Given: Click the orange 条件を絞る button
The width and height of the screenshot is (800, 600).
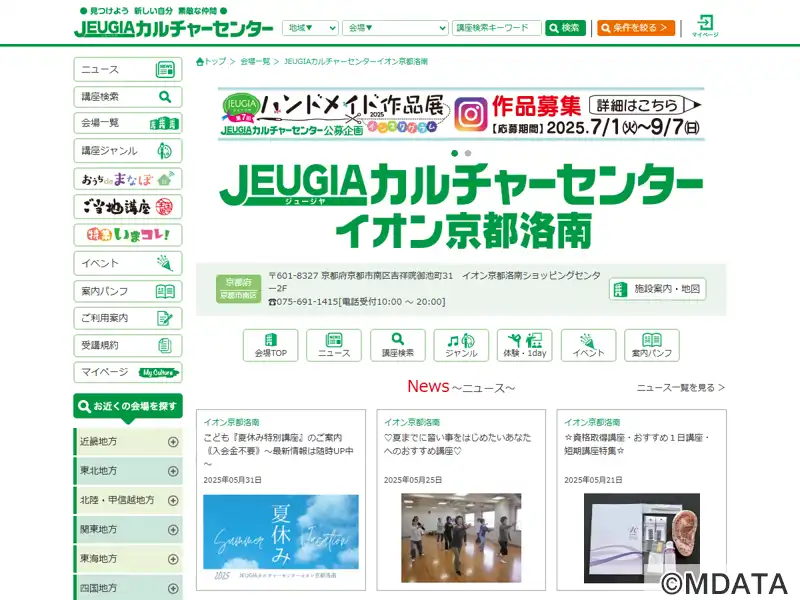Looking at the screenshot, I should [636, 28].
